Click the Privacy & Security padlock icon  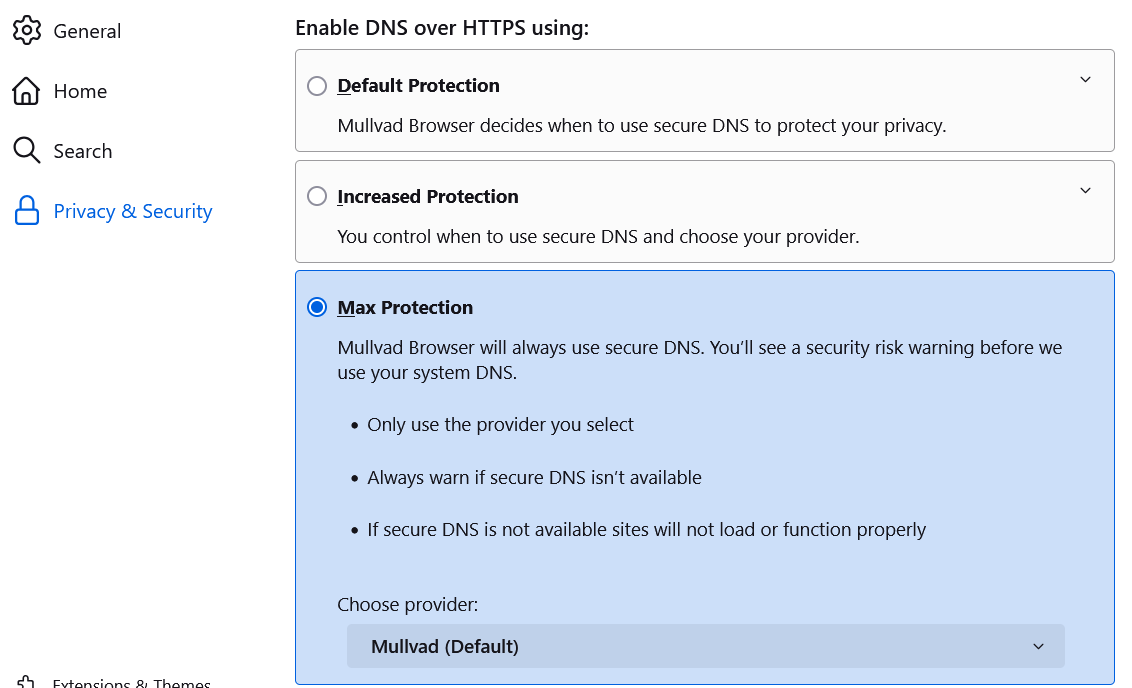point(26,211)
